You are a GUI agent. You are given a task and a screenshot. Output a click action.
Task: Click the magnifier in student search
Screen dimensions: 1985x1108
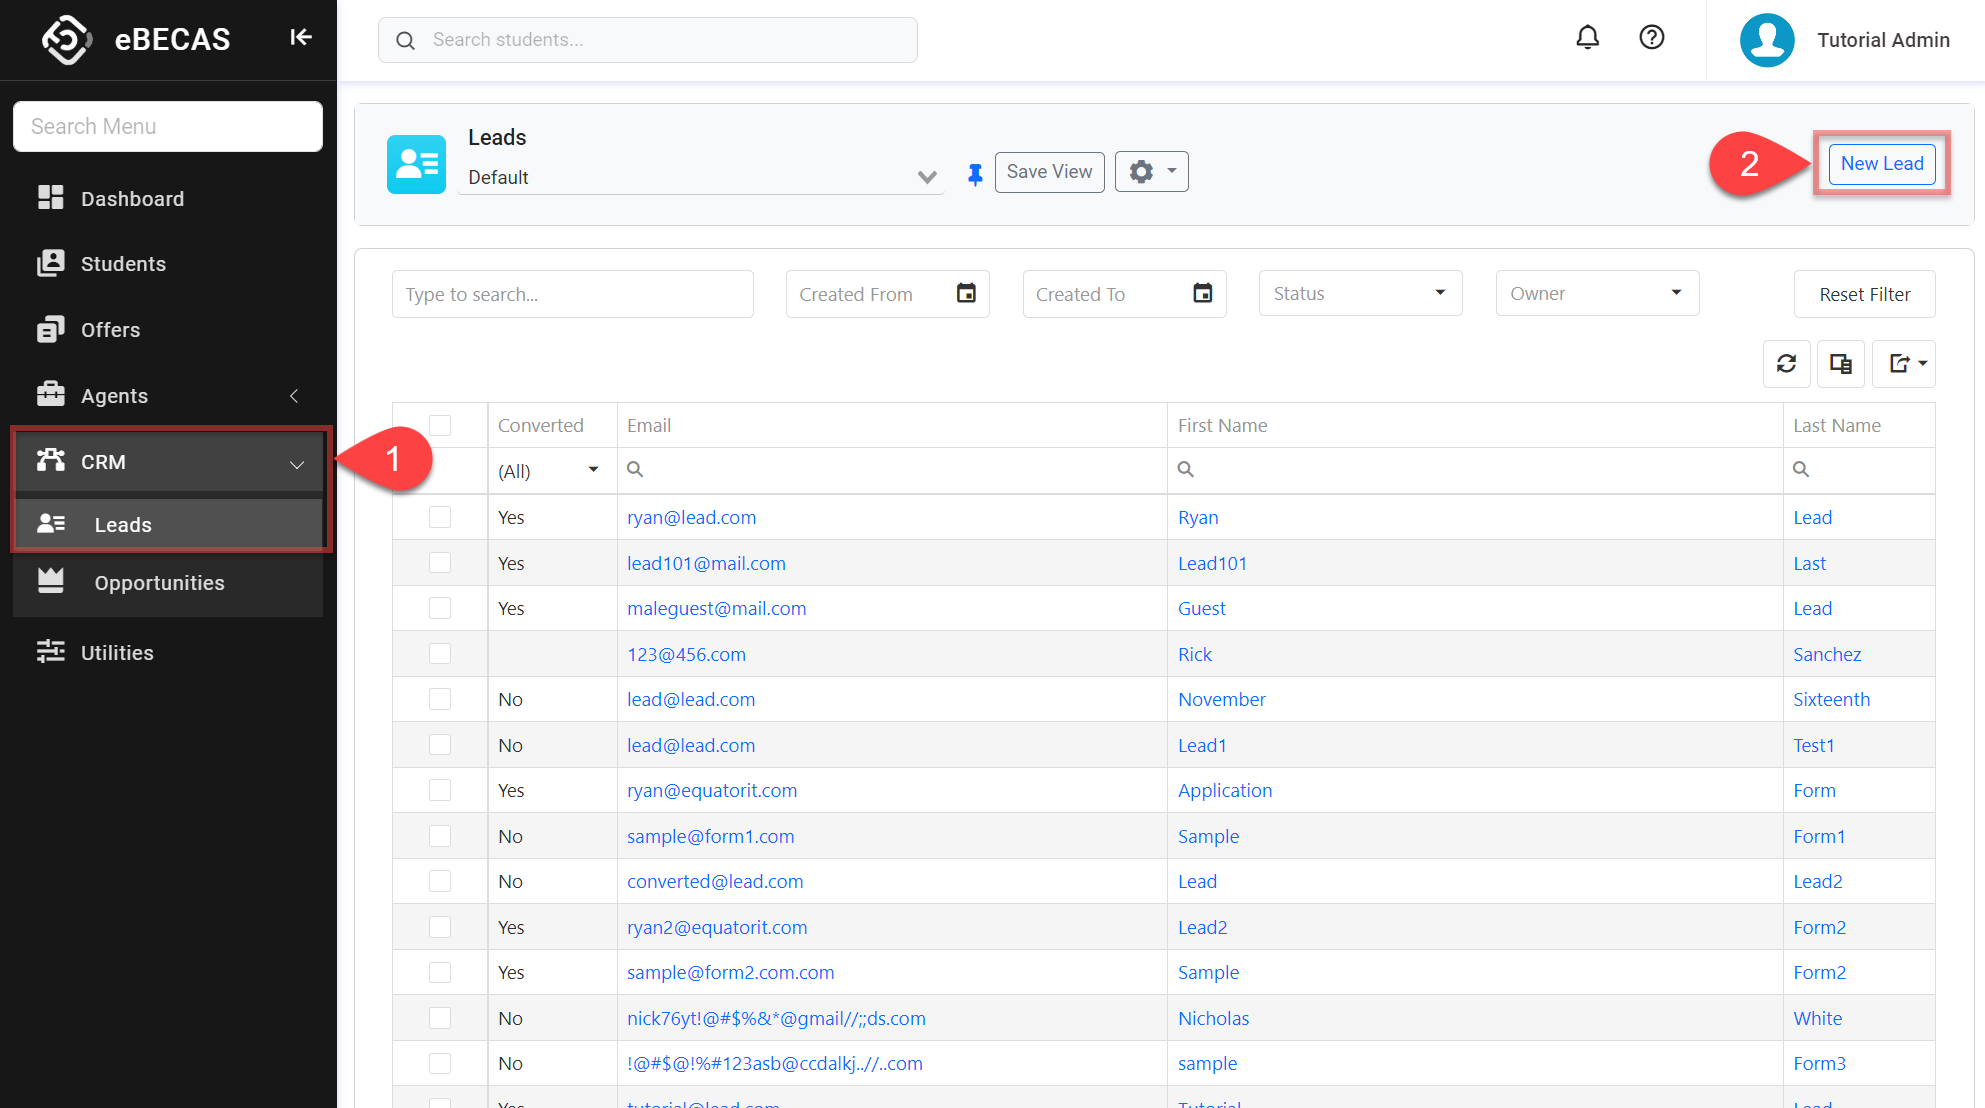click(405, 40)
